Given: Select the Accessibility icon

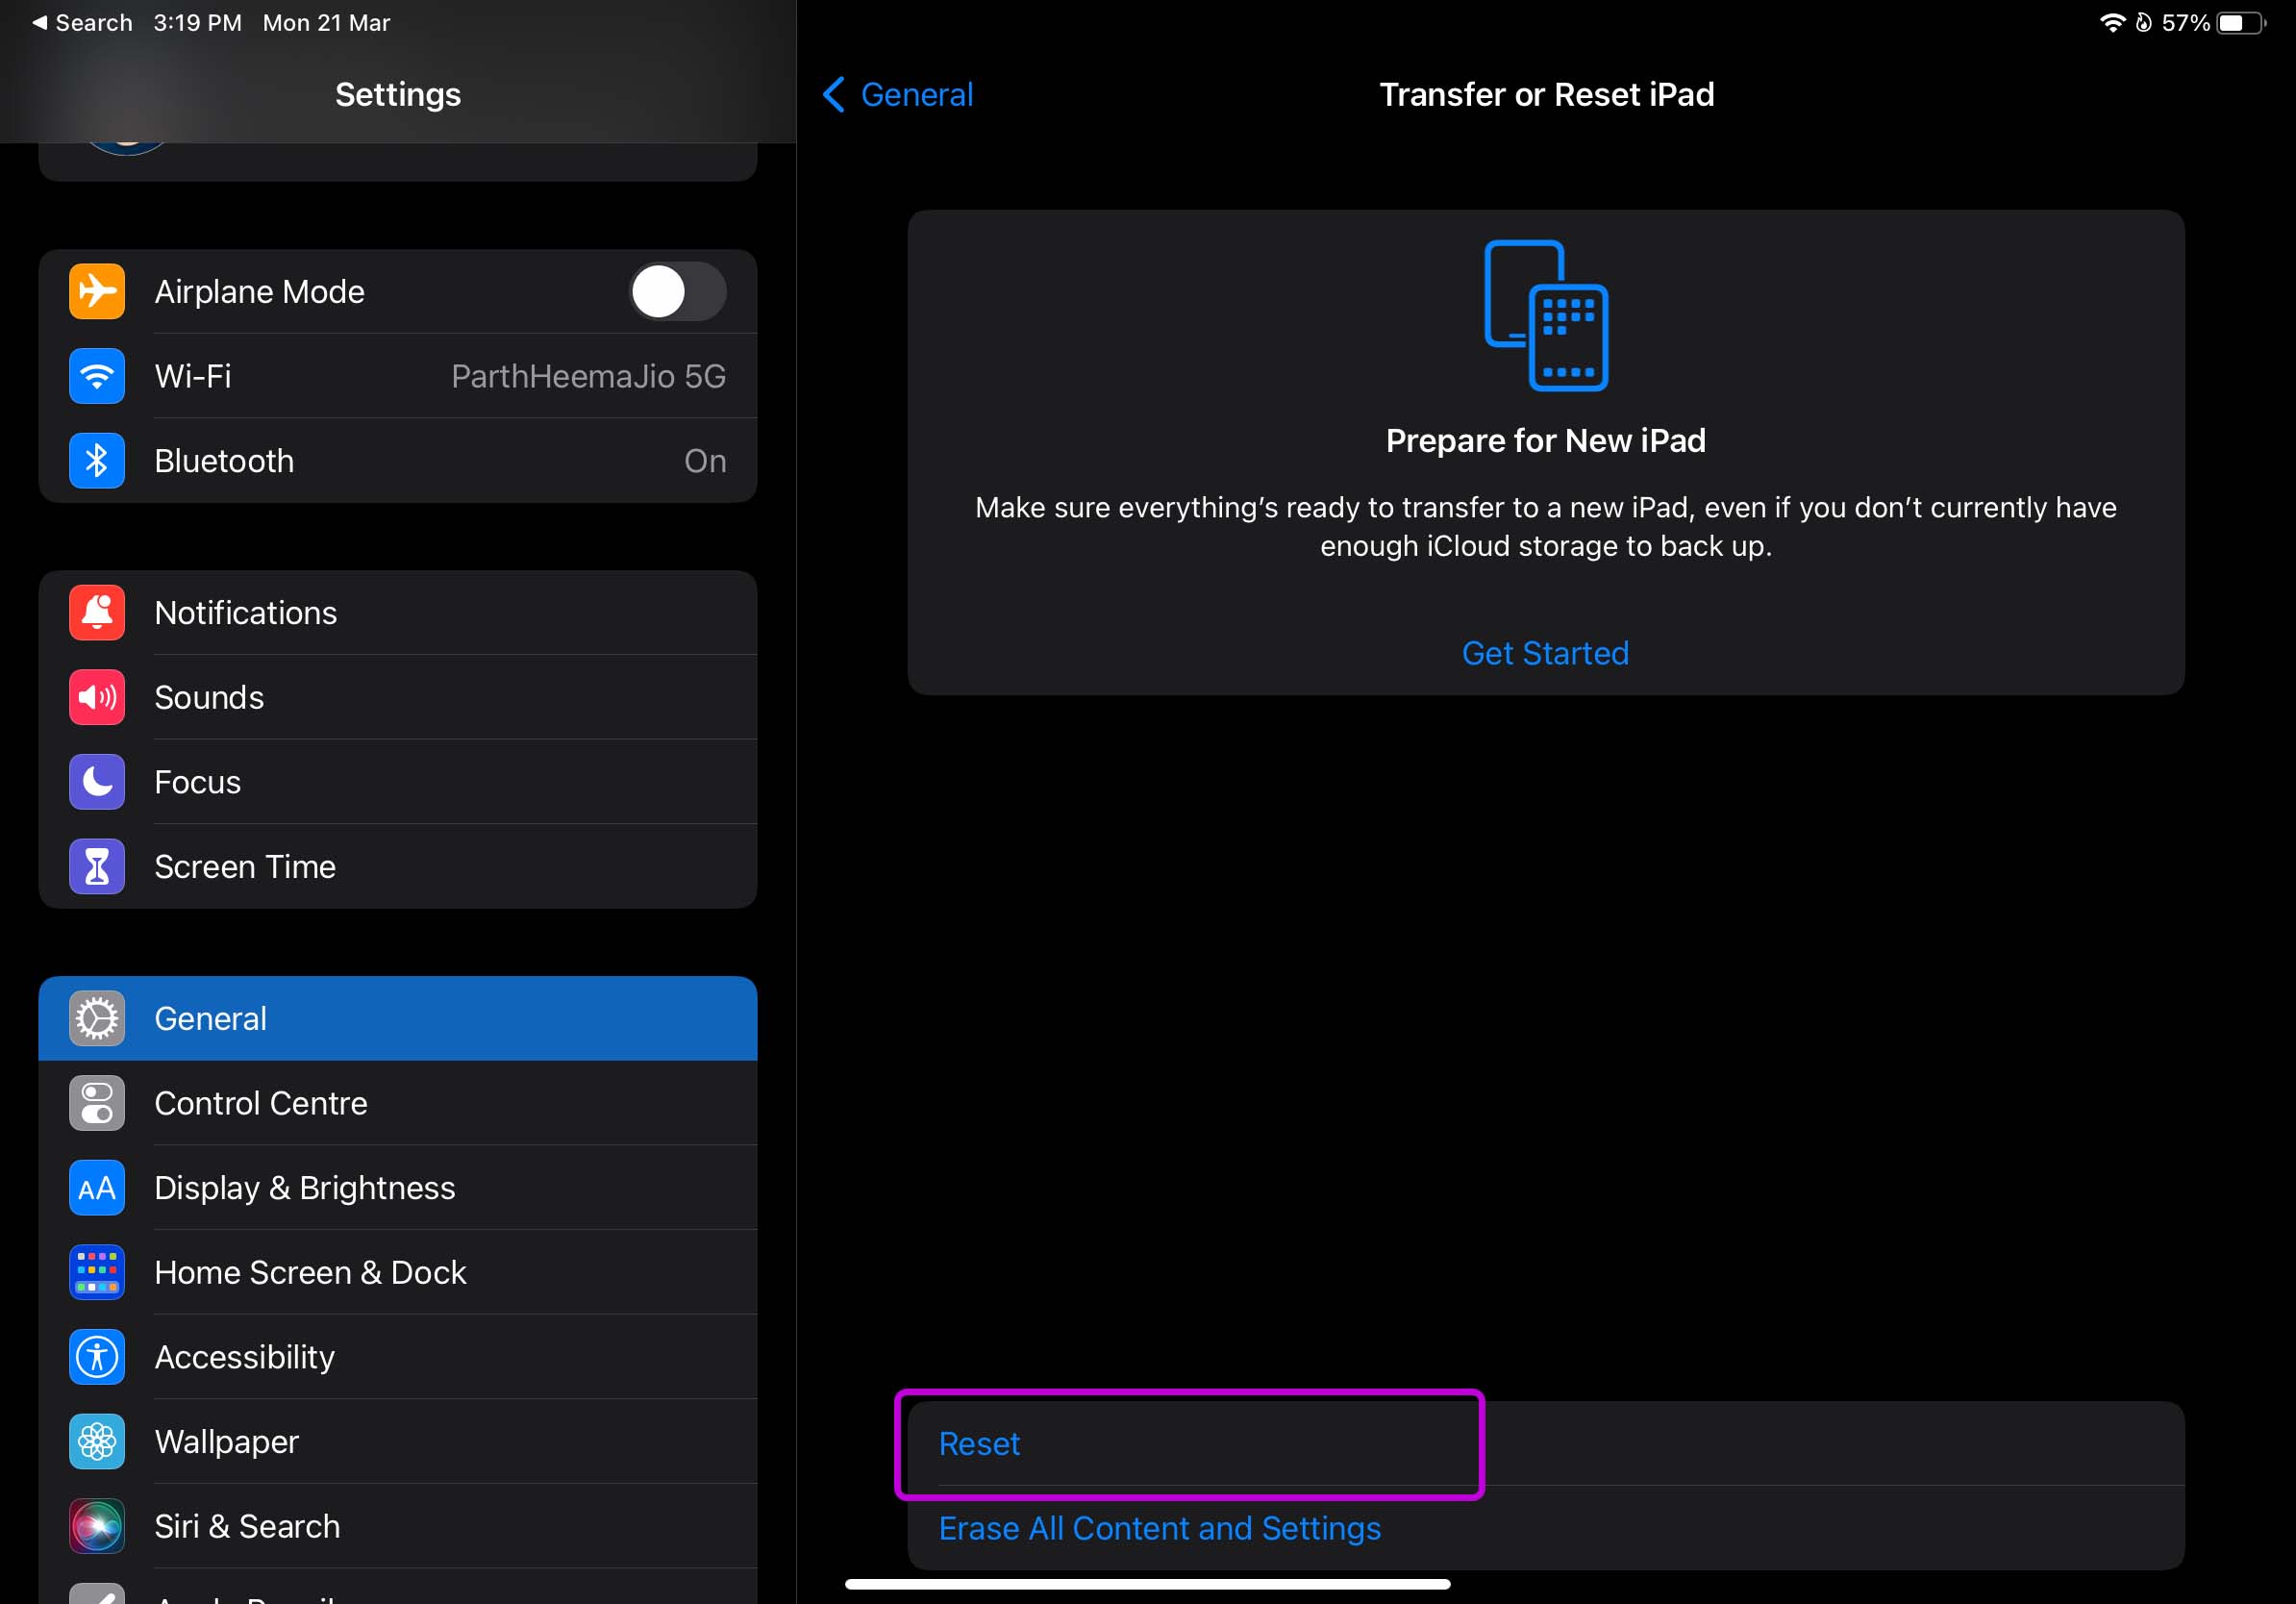Looking at the screenshot, I should click(96, 1356).
